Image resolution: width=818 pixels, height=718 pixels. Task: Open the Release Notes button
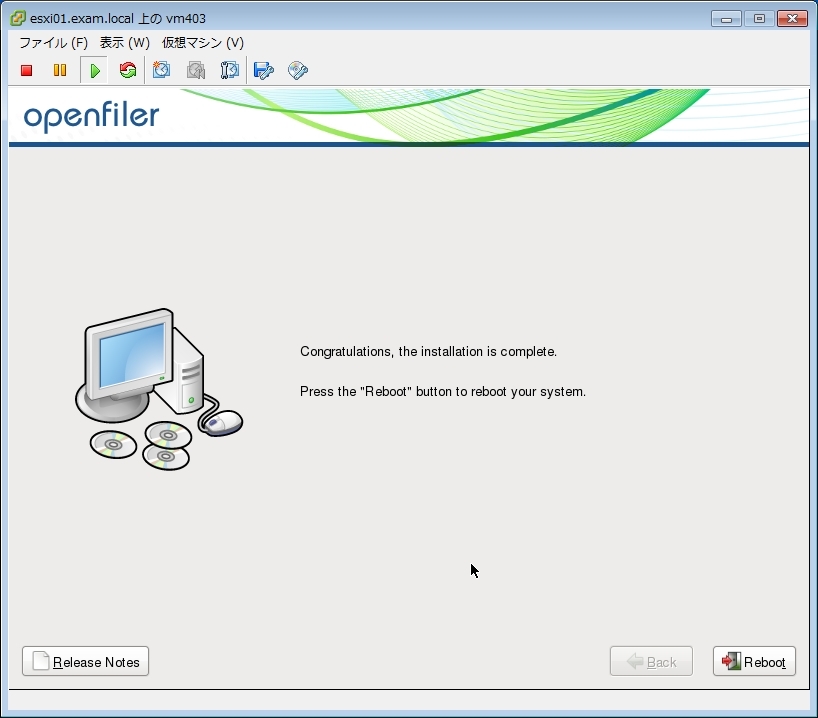click(x=86, y=661)
